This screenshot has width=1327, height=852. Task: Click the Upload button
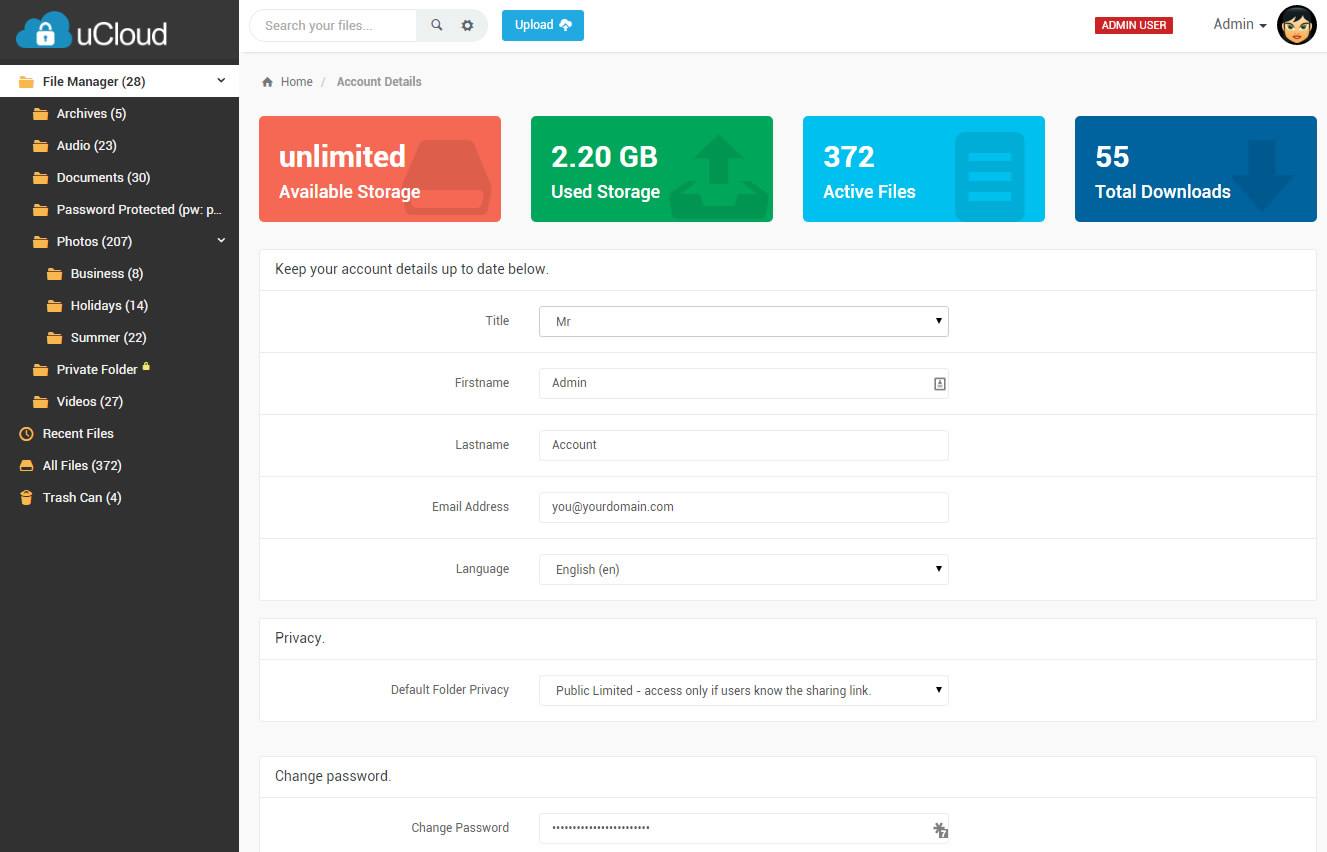(x=543, y=25)
